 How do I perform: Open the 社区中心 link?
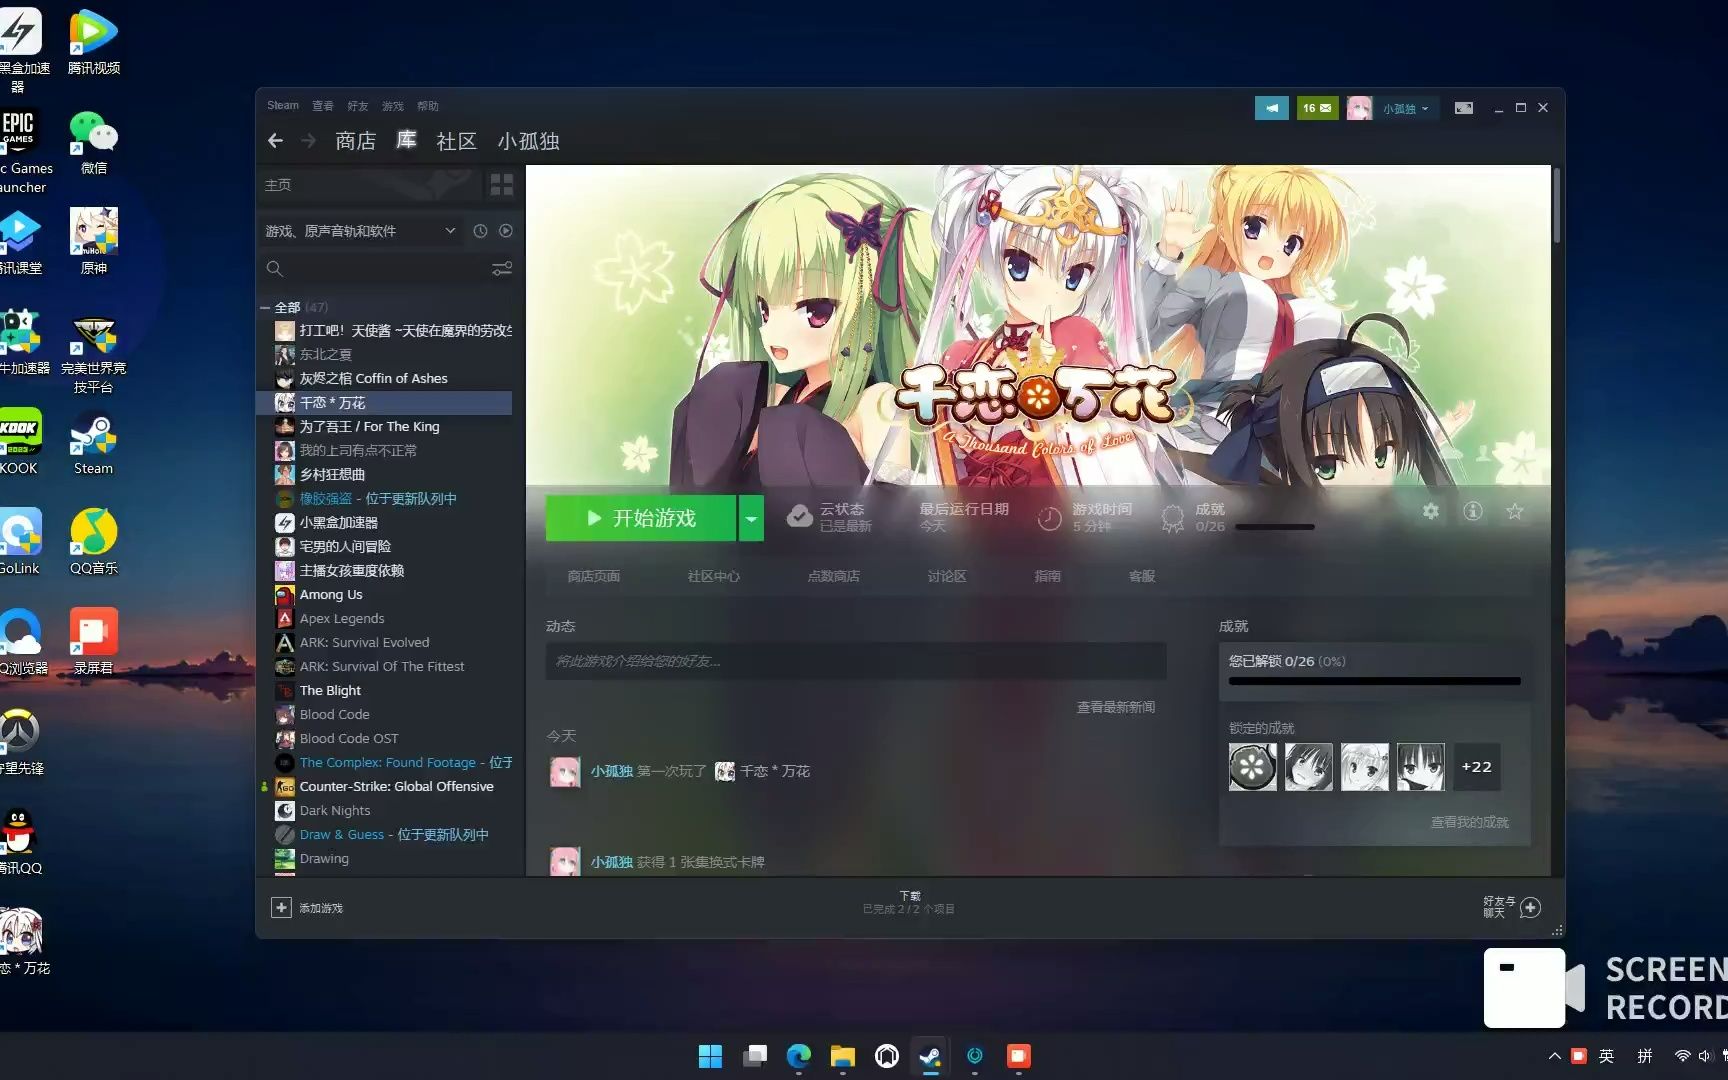[x=713, y=576]
